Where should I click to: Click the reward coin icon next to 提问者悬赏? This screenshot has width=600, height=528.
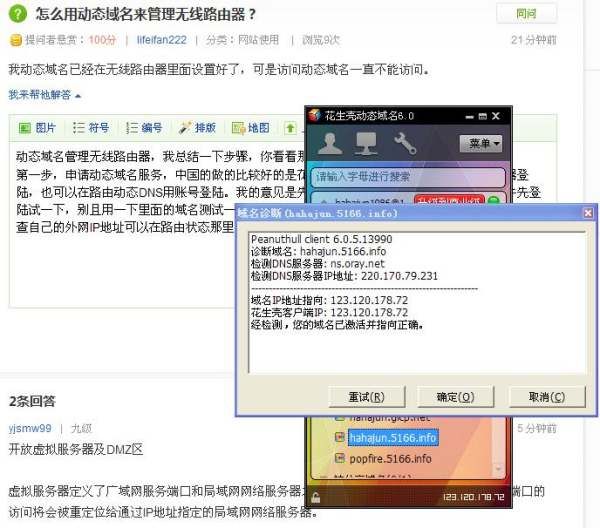tap(16, 40)
